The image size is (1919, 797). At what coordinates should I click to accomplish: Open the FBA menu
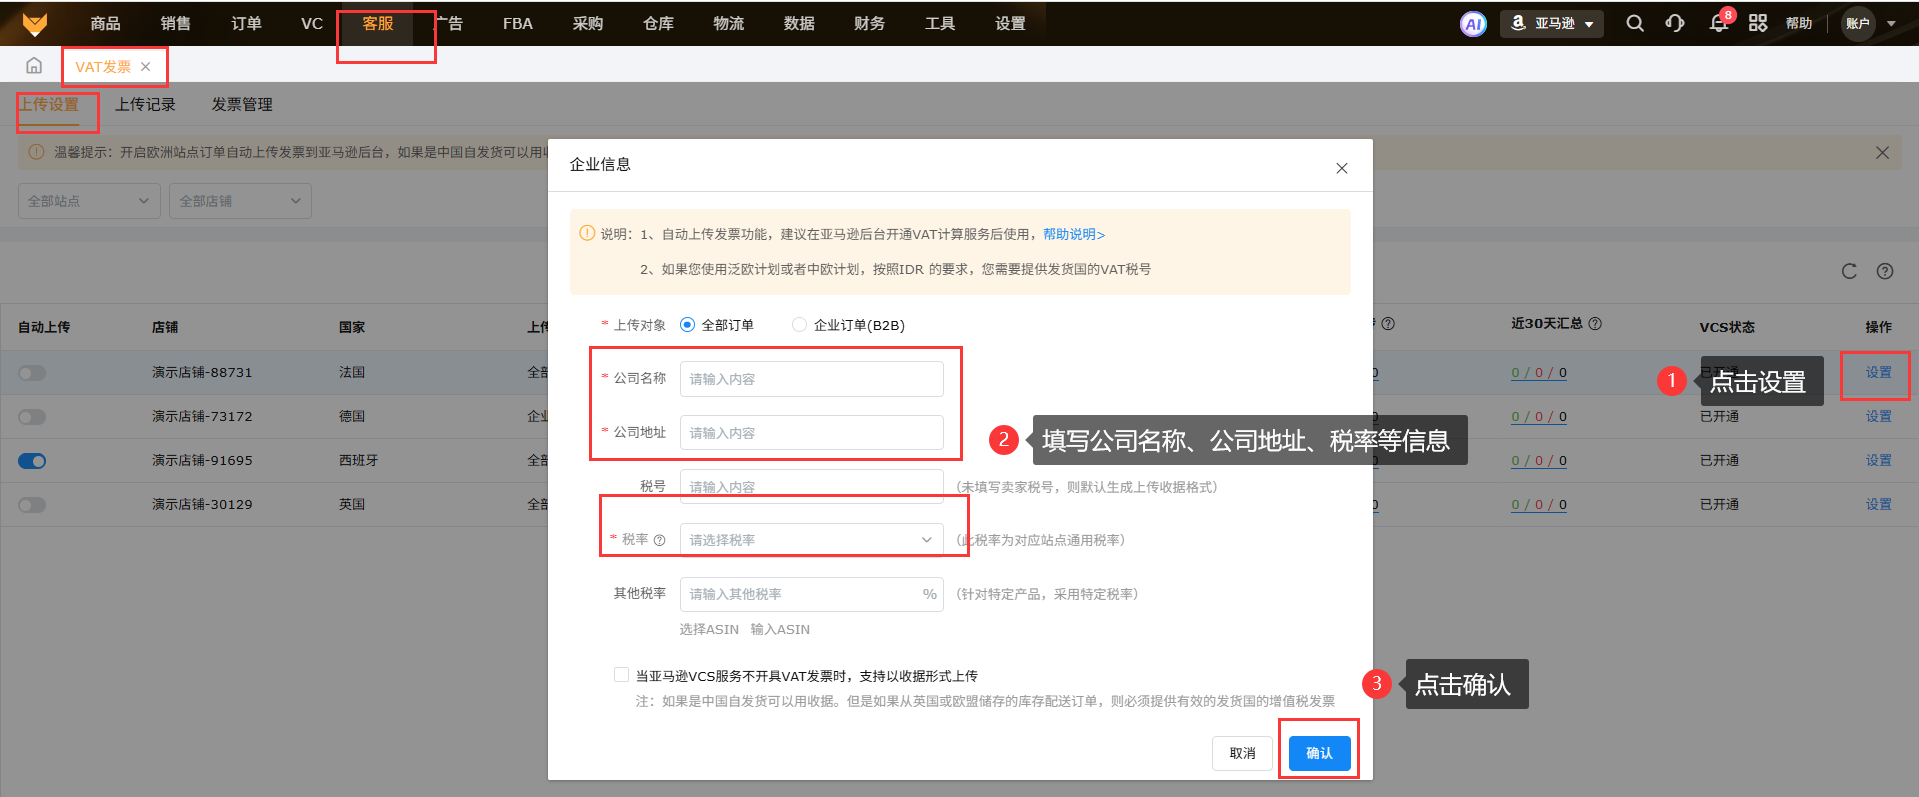click(518, 23)
